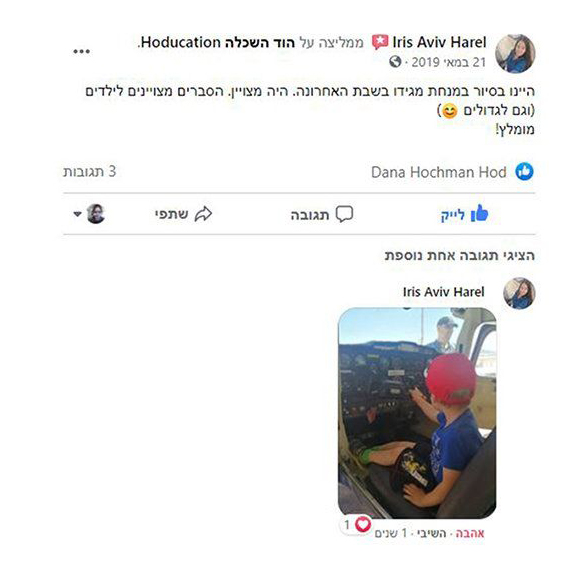584x584 pixels.
Task: Click the תגובה comment bubble button
Action: (x=322, y=214)
